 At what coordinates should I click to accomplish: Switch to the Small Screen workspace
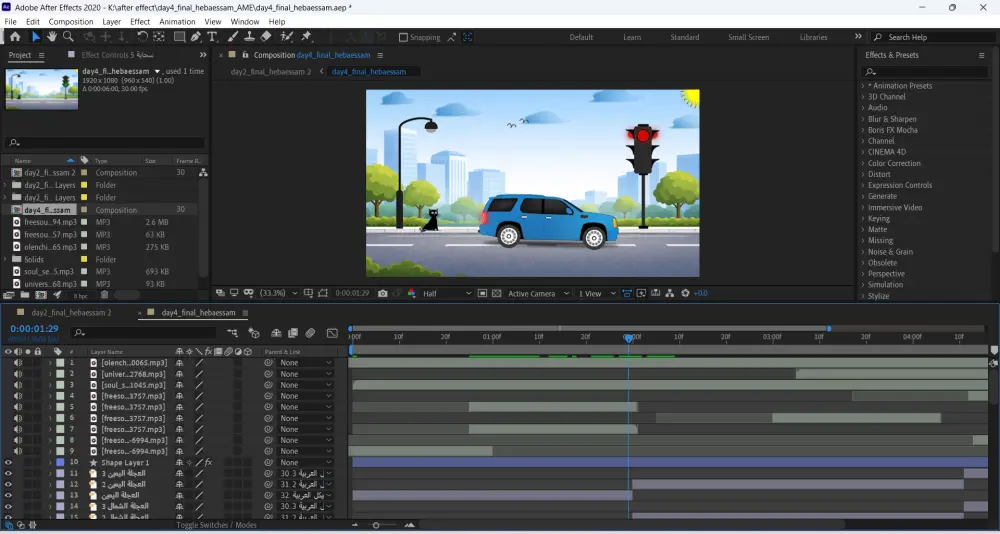(748, 37)
